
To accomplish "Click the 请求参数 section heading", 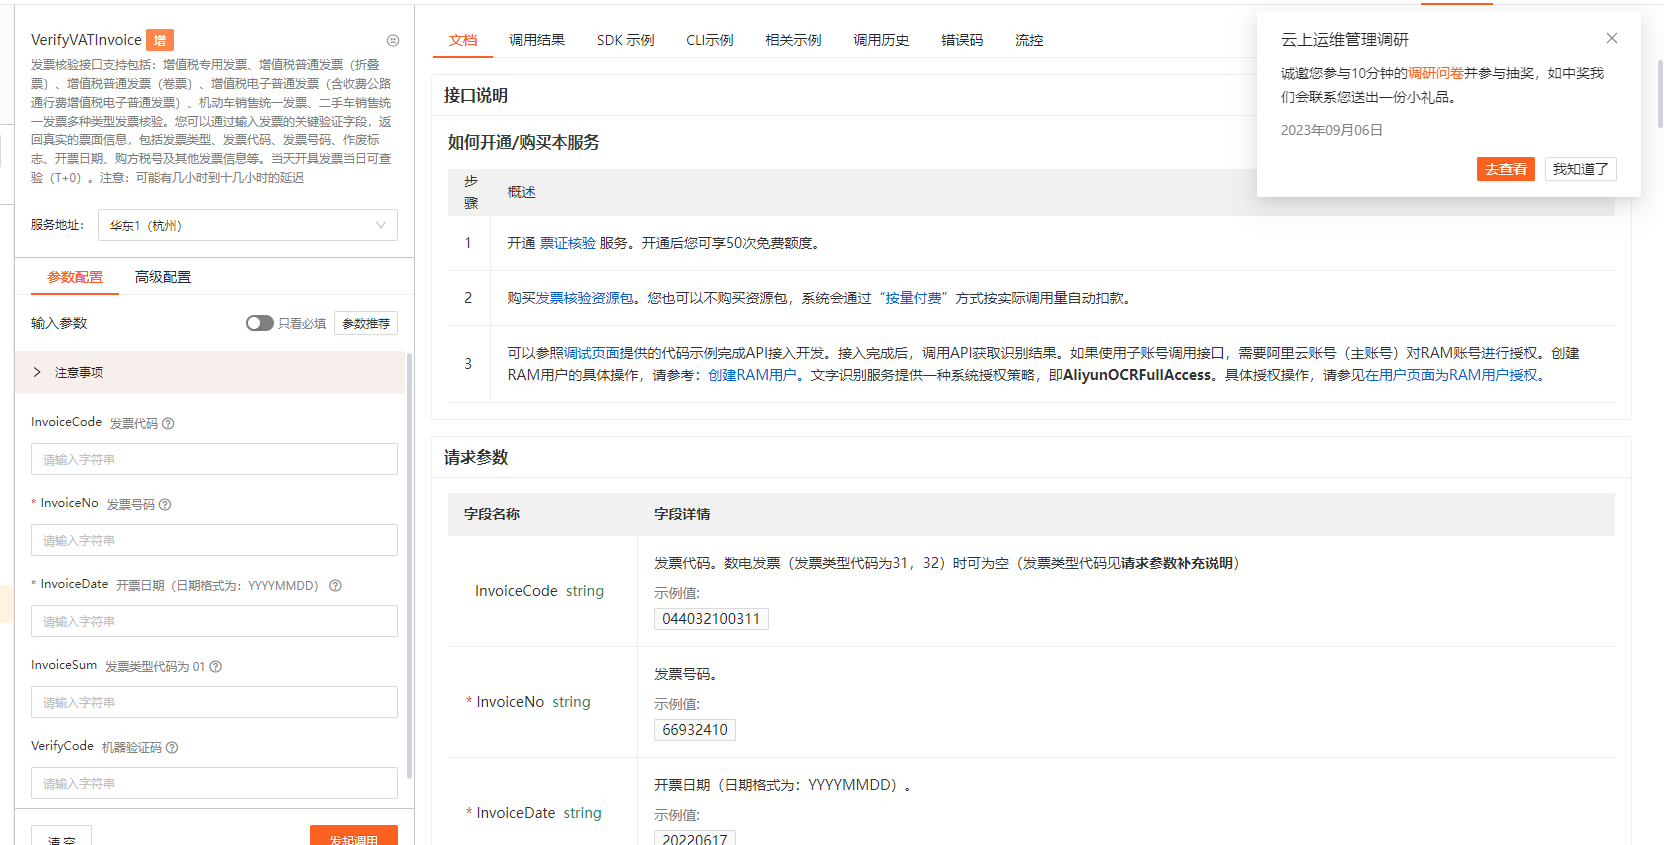I will click(476, 457).
